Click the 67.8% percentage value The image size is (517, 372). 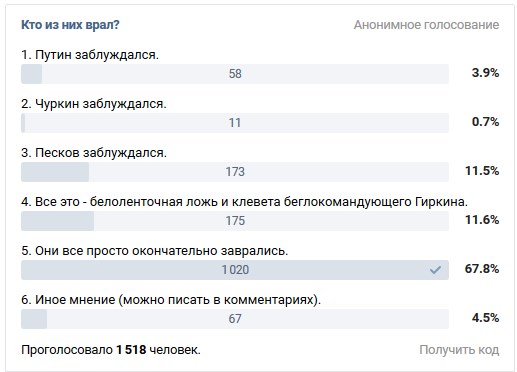coord(482,269)
